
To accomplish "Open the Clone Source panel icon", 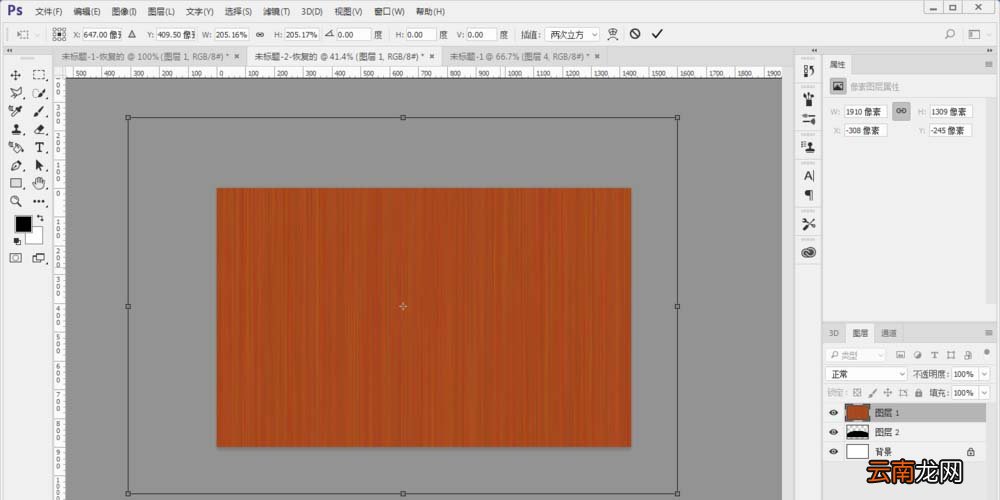I will pos(809,147).
